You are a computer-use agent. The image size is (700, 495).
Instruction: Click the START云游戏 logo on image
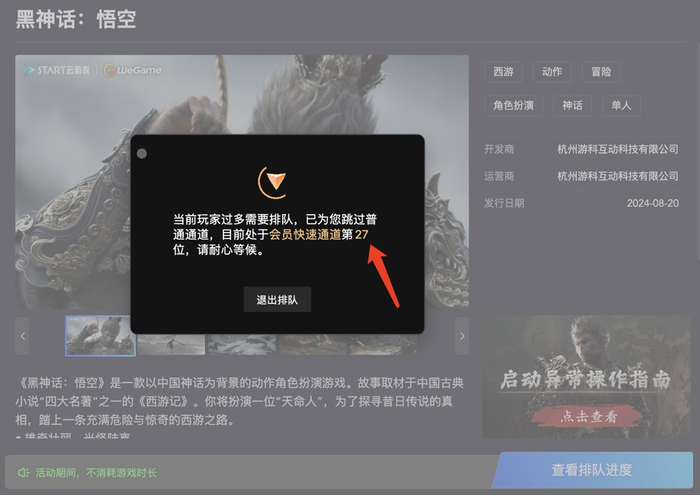57,70
